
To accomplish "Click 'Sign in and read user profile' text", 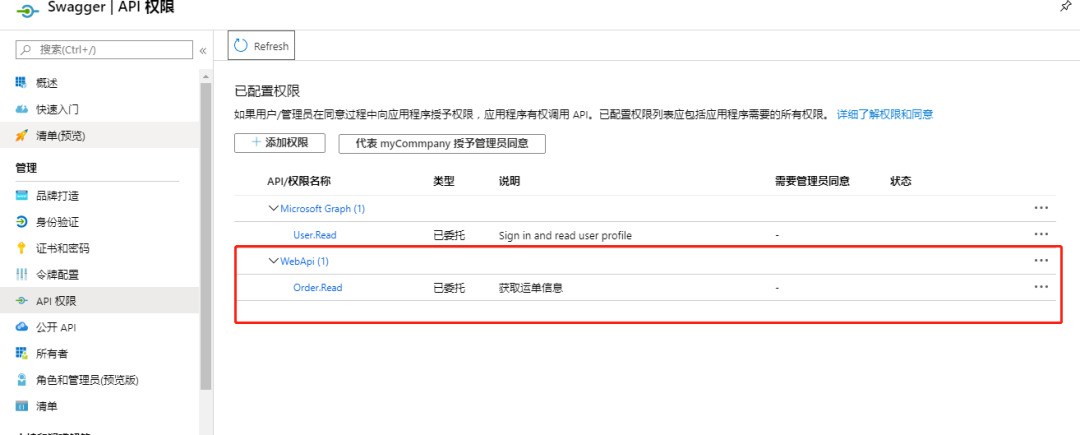I will point(565,235).
